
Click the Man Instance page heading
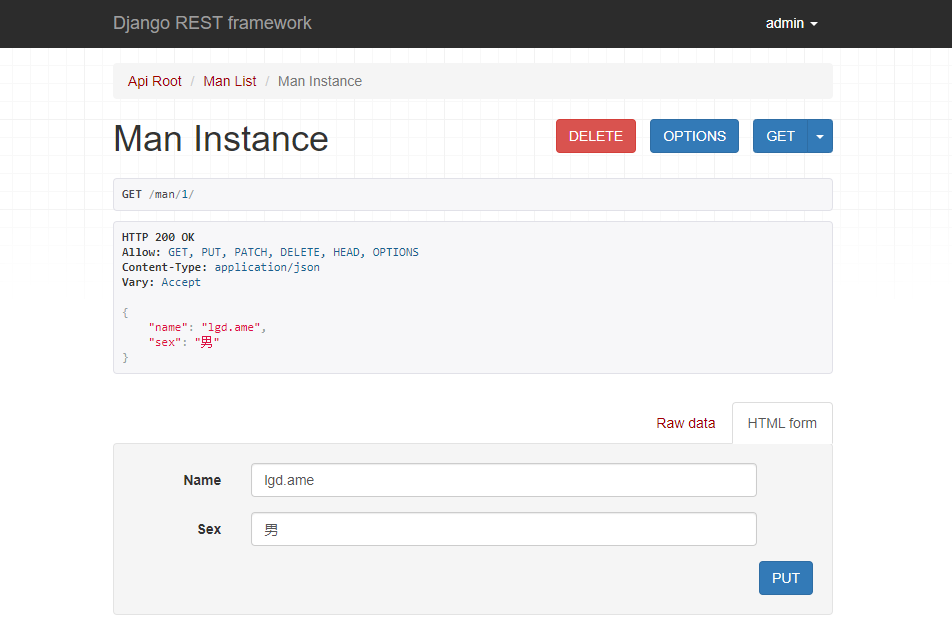(x=221, y=138)
